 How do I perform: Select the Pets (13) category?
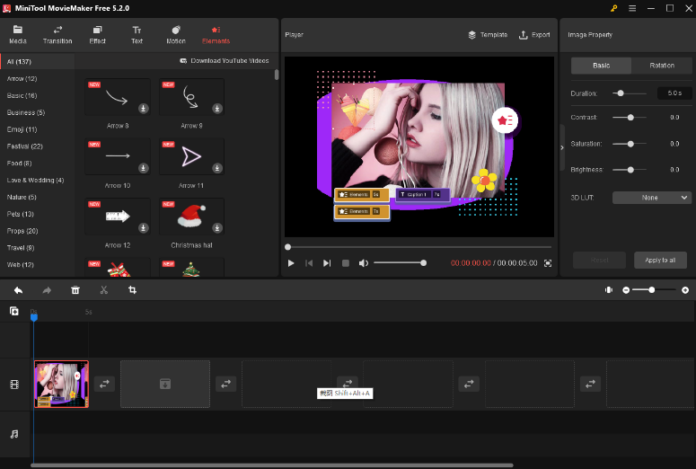click(20, 214)
